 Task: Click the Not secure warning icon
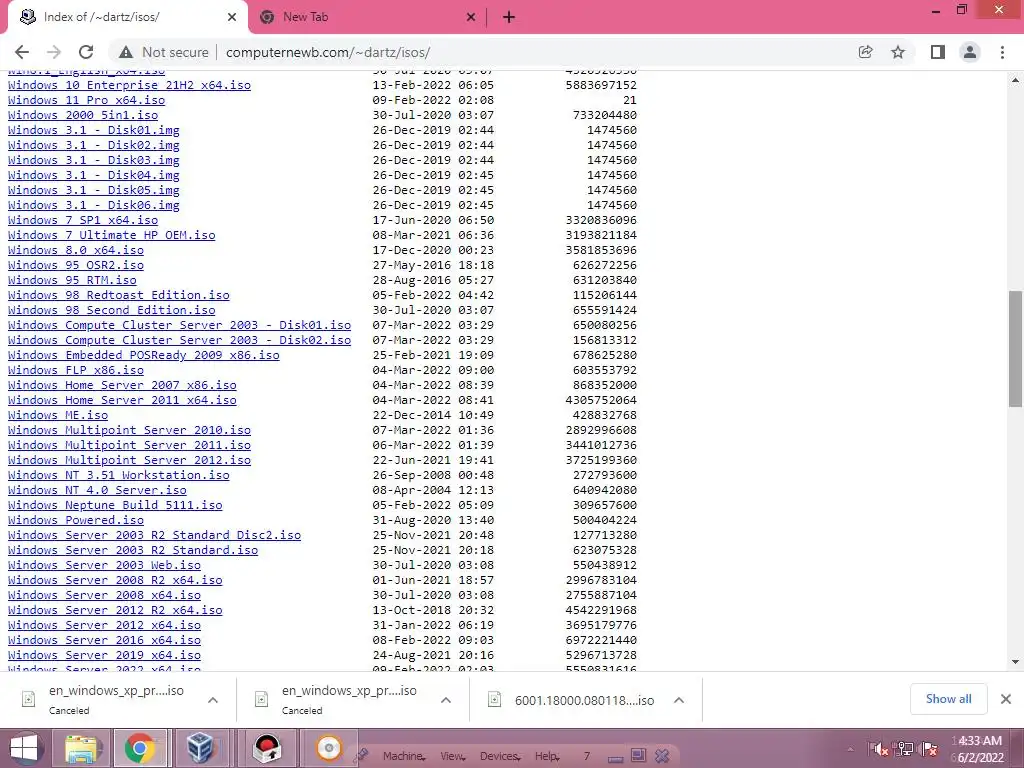pyautogui.click(x=126, y=52)
